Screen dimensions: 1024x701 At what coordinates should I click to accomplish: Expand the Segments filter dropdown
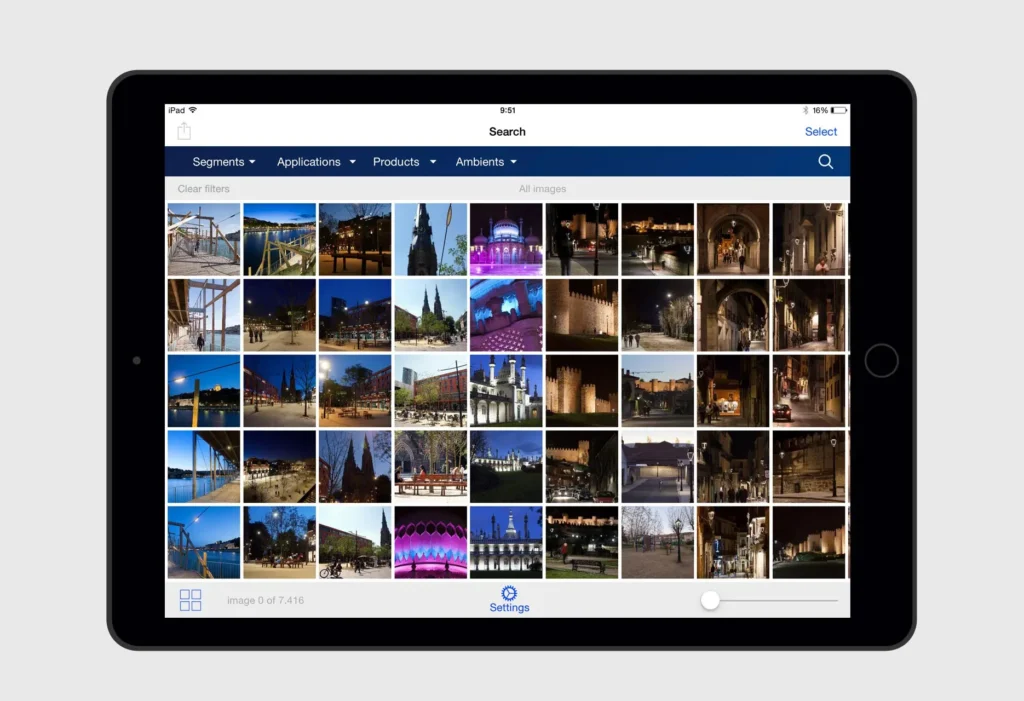pos(224,162)
